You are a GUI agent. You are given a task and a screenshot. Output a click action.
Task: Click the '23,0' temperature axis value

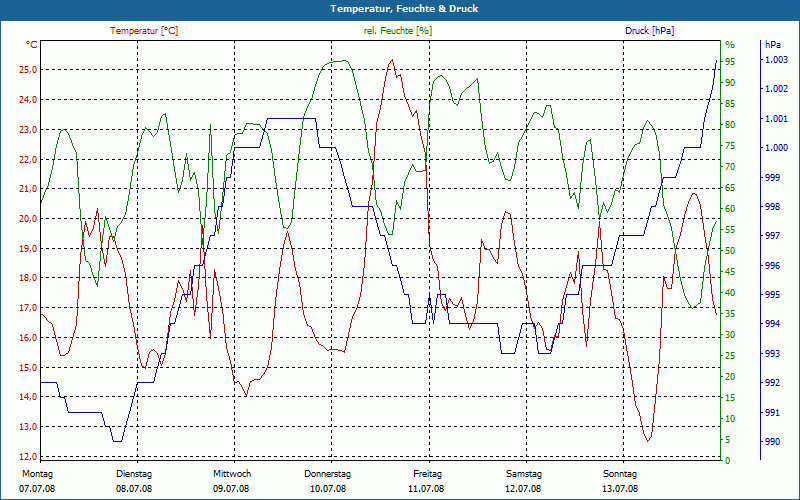coord(28,129)
